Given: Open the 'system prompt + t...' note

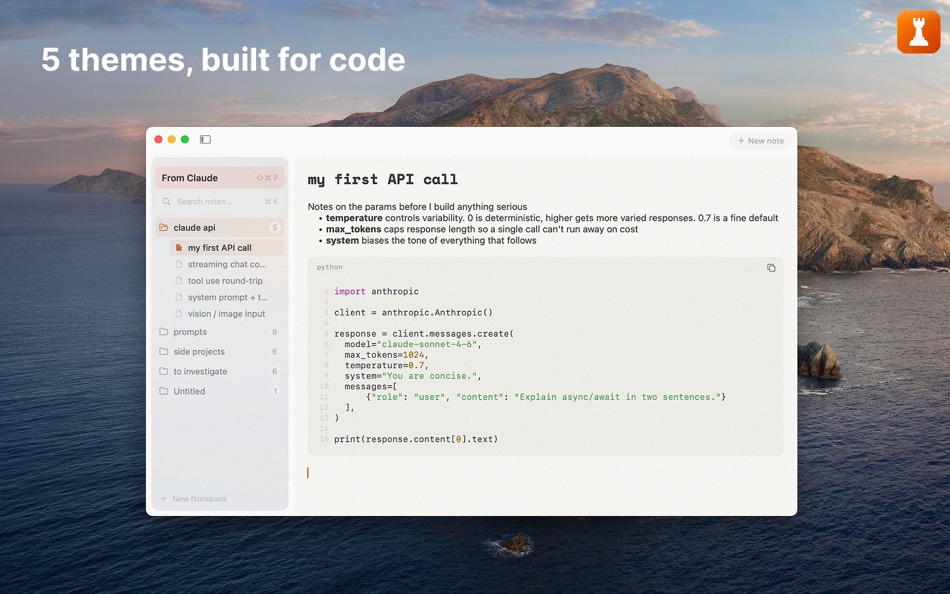Looking at the screenshot, I should click(x=227, y=297).
